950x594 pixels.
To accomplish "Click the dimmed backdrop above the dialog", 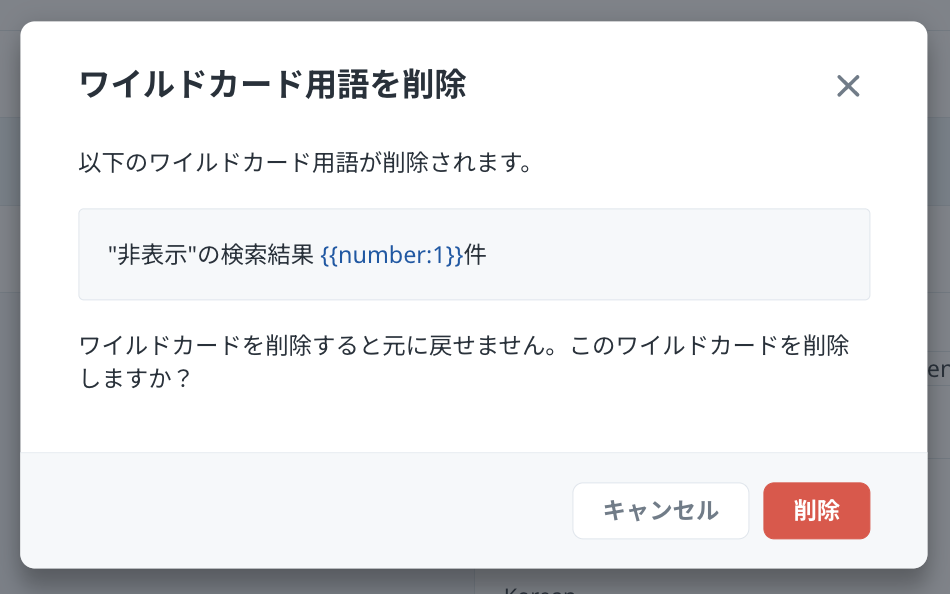I will coord(474,10).
